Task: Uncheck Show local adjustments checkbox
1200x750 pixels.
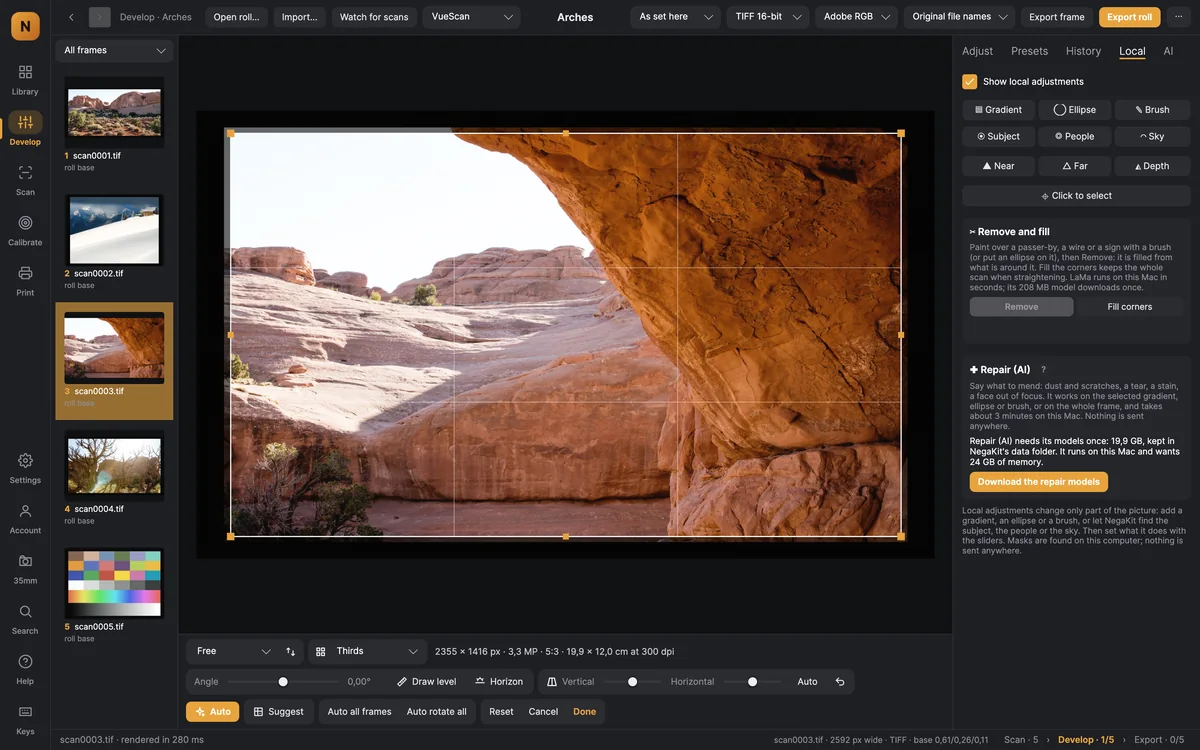Action: (x=969, y=82)
